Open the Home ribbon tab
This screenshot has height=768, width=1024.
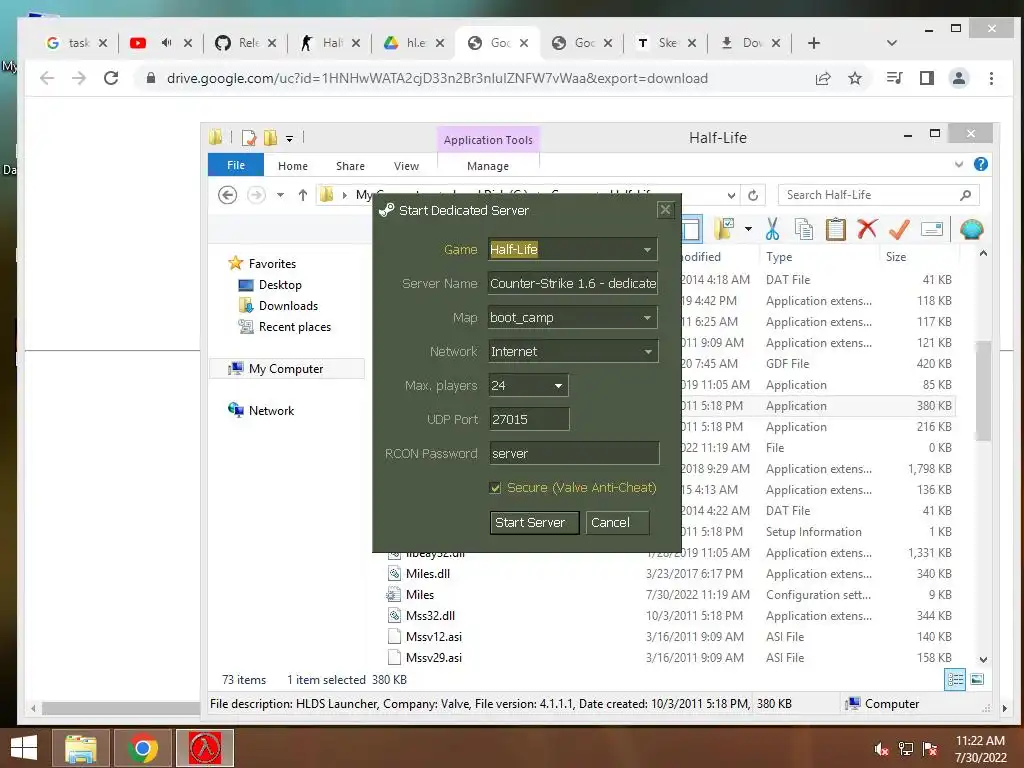tap(293, 166)
